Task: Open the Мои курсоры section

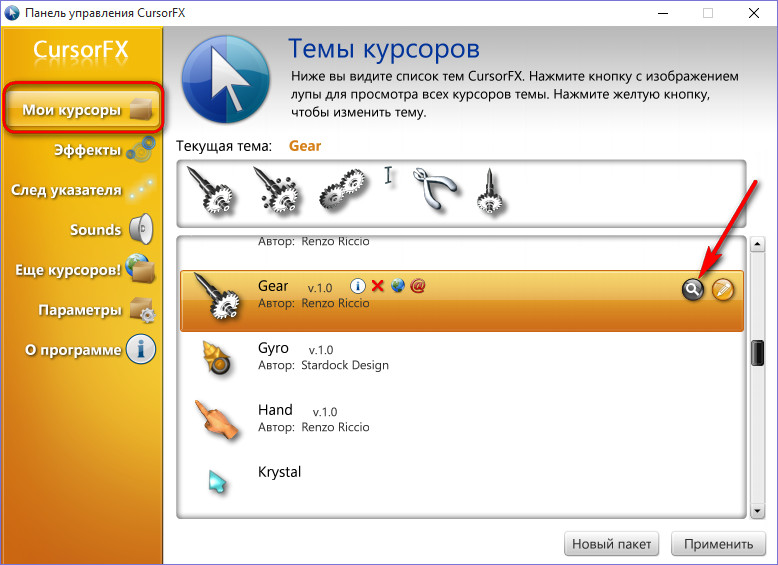Action: 83,109
